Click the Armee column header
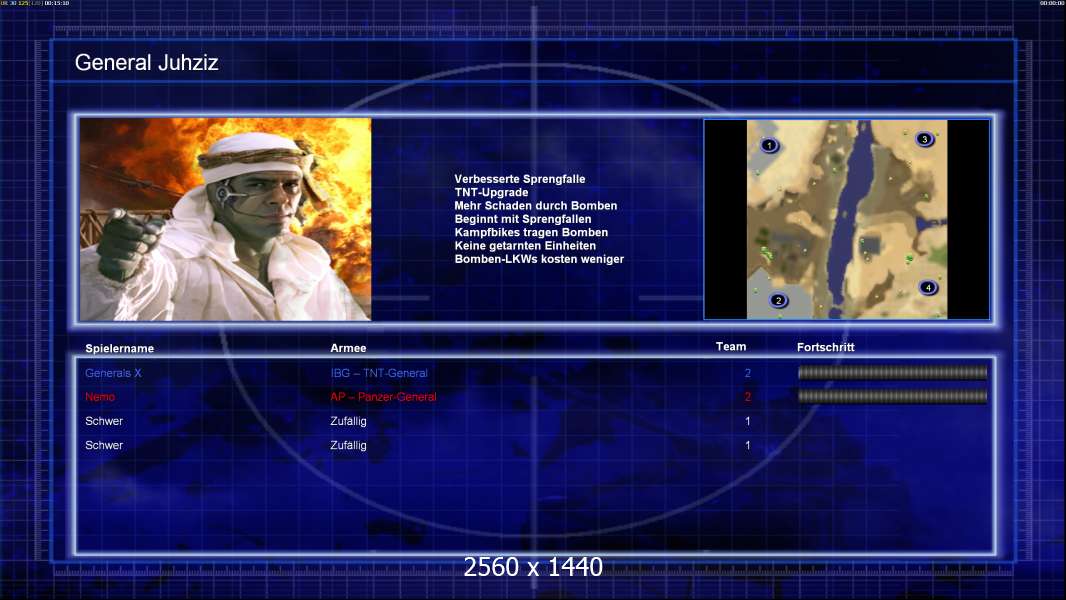 coord(348,348)
